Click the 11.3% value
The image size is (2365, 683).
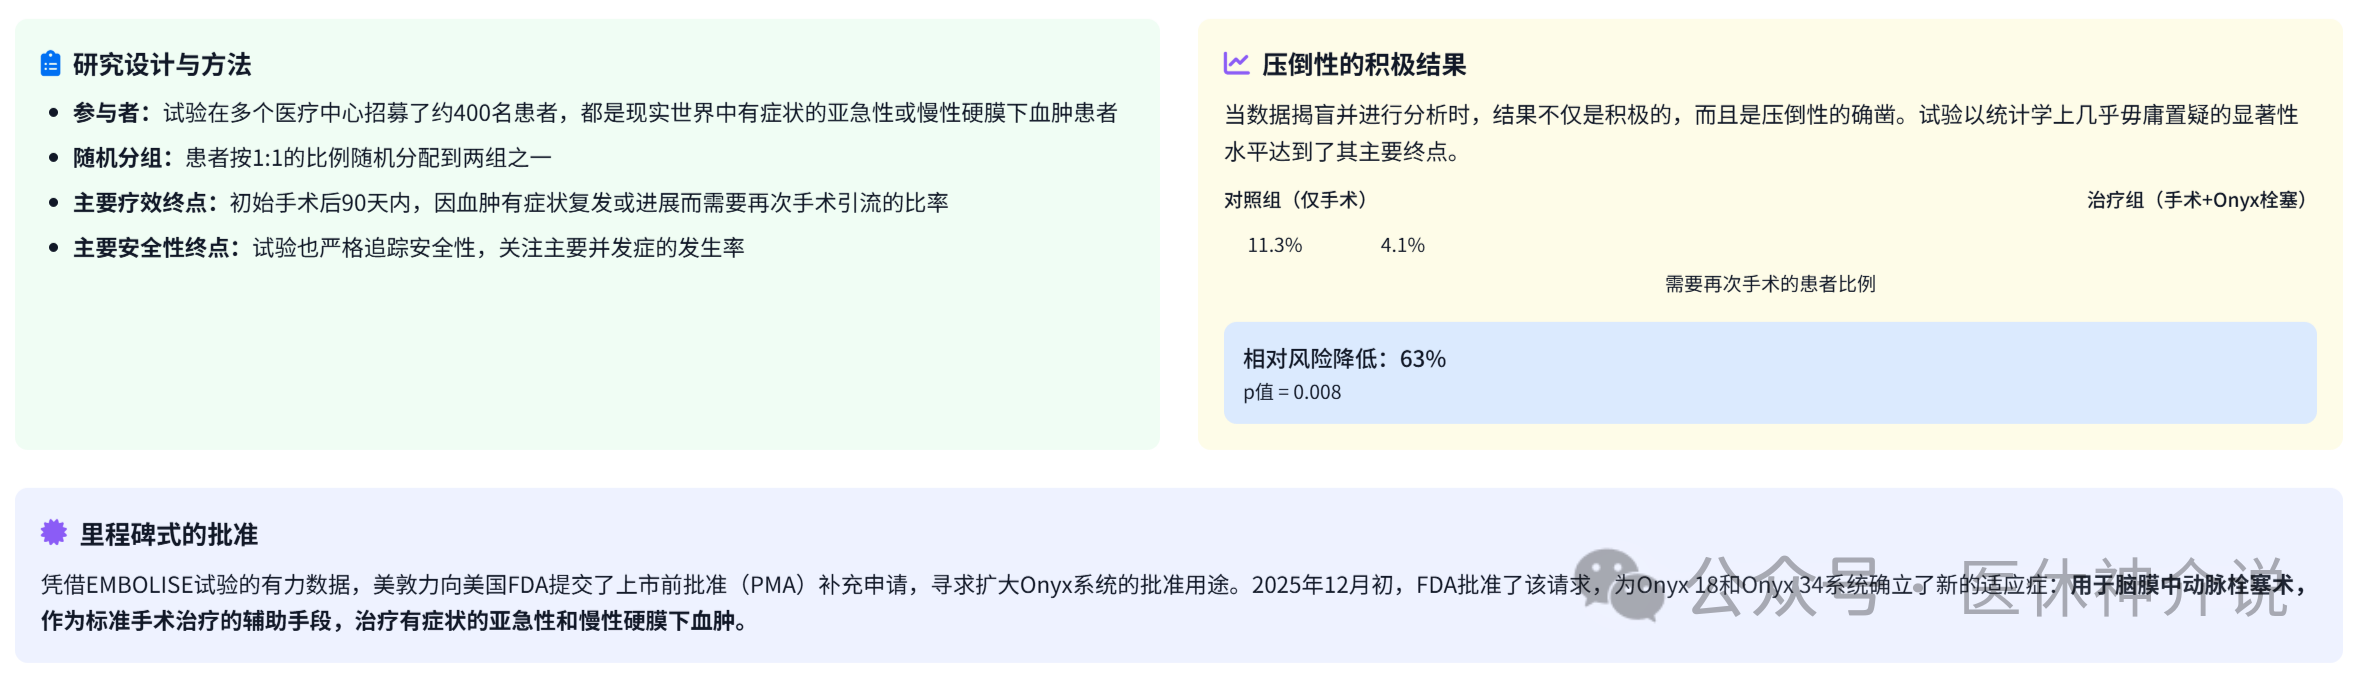pos(1274,245)
